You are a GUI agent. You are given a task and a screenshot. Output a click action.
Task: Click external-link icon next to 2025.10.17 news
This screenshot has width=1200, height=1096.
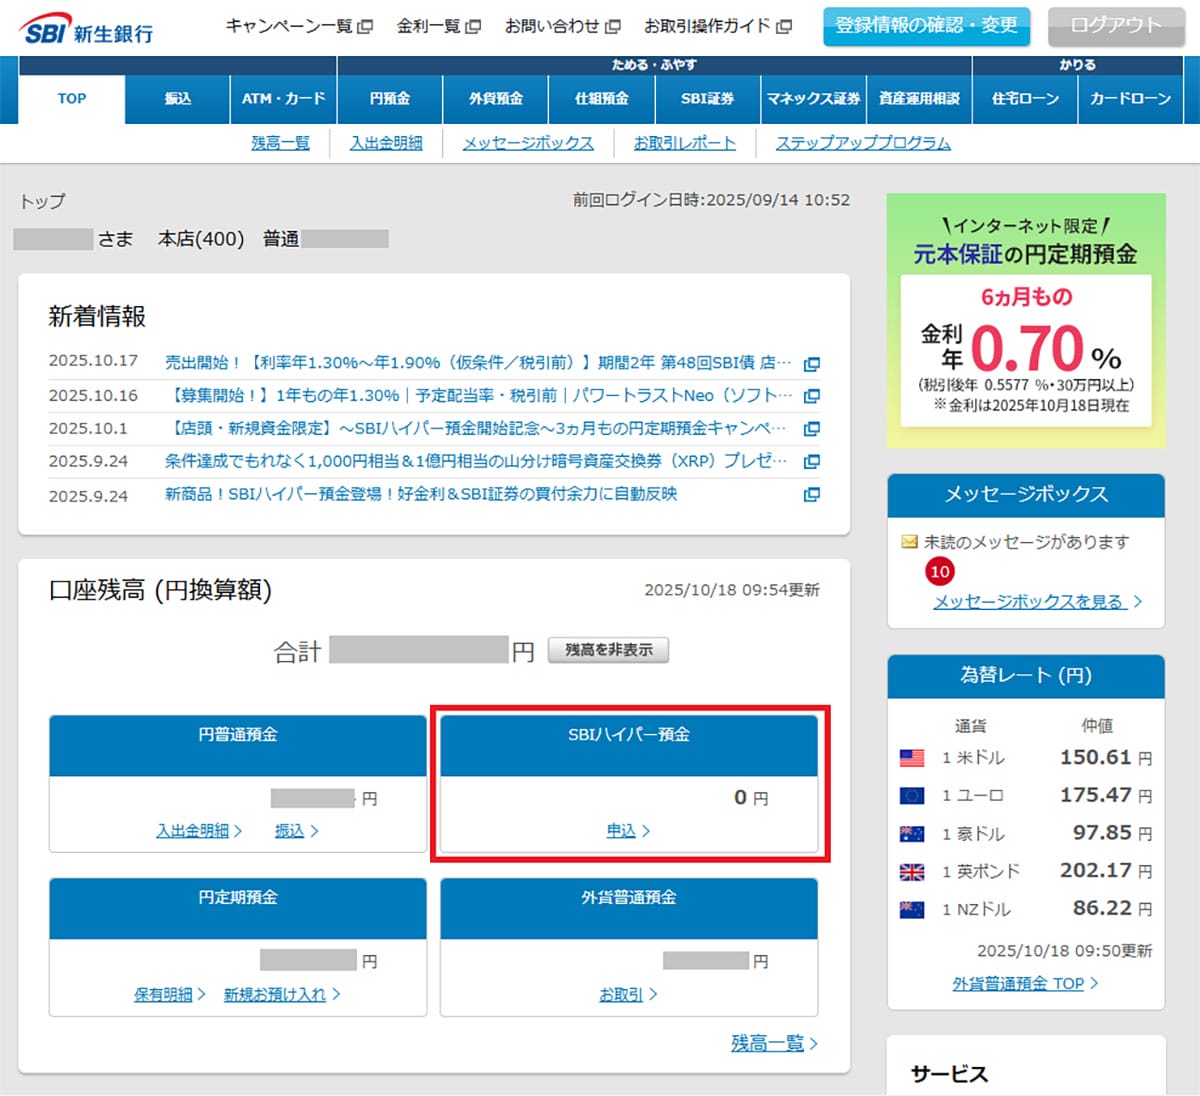811,364
